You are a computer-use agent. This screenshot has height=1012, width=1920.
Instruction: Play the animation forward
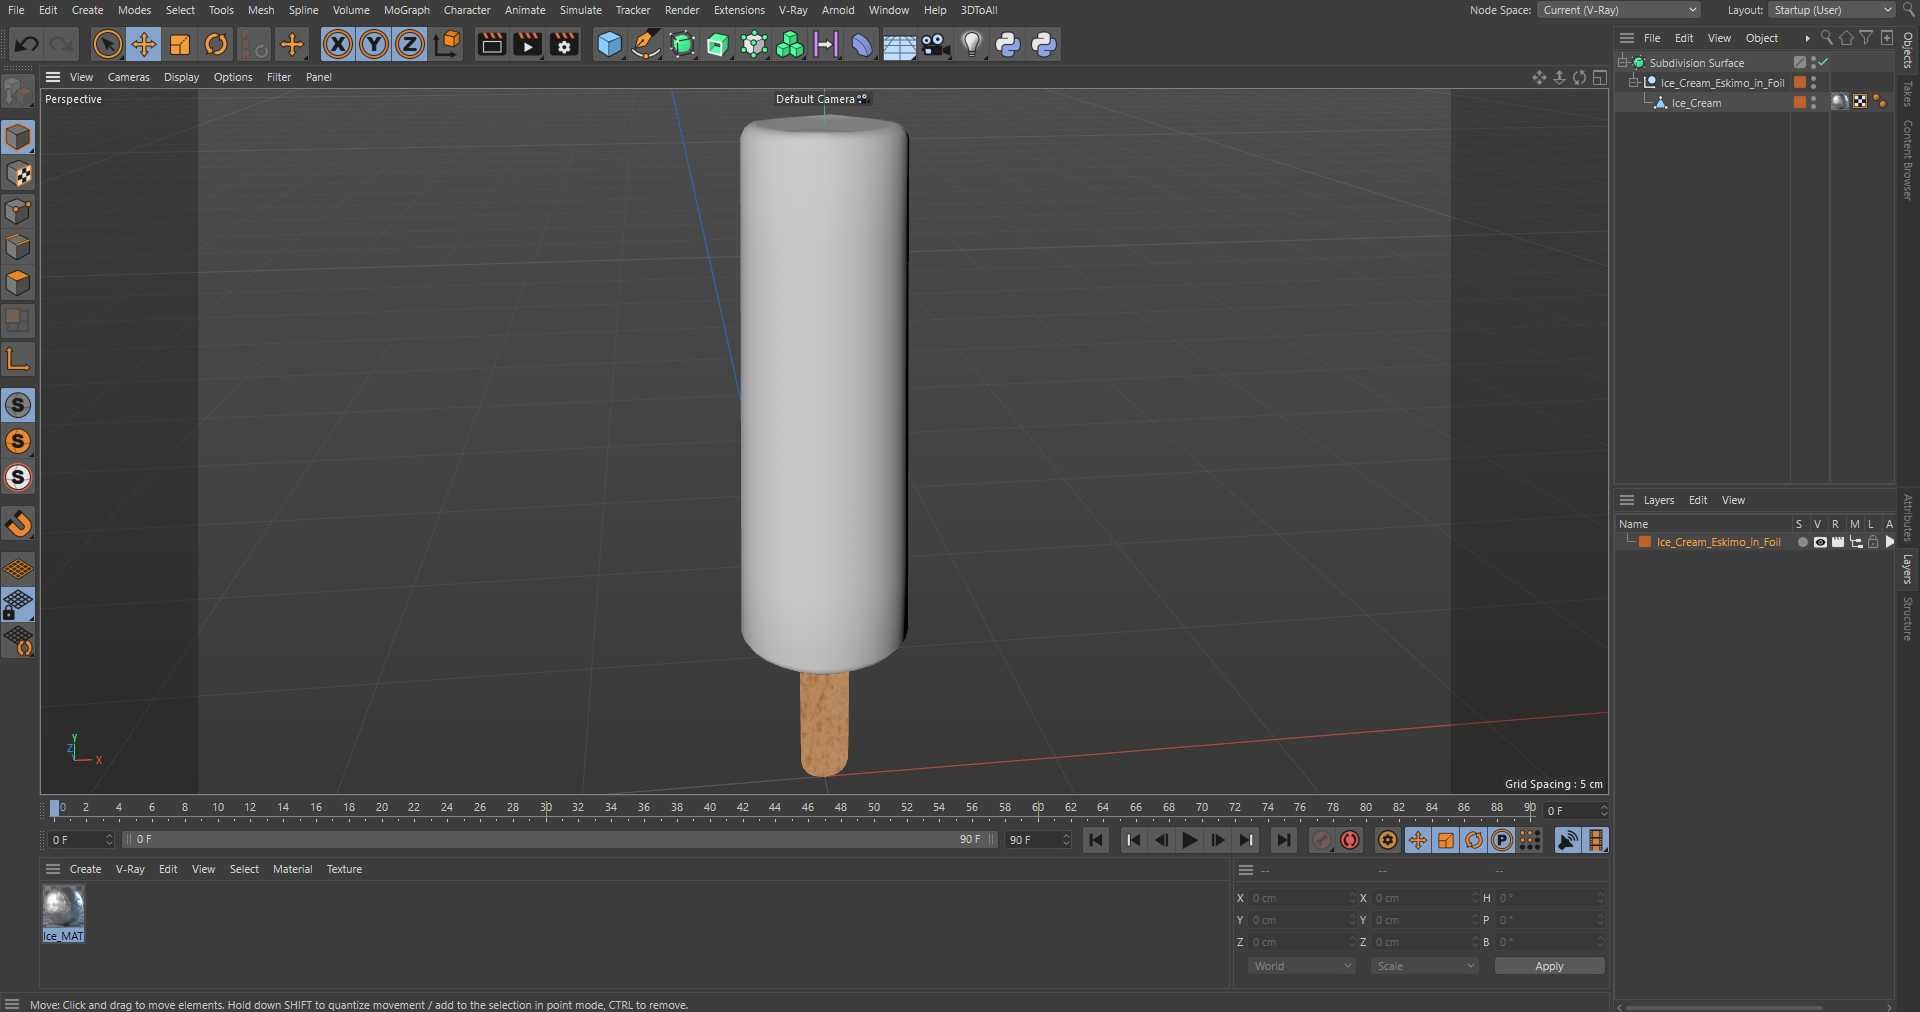[x=1189, y=840]
